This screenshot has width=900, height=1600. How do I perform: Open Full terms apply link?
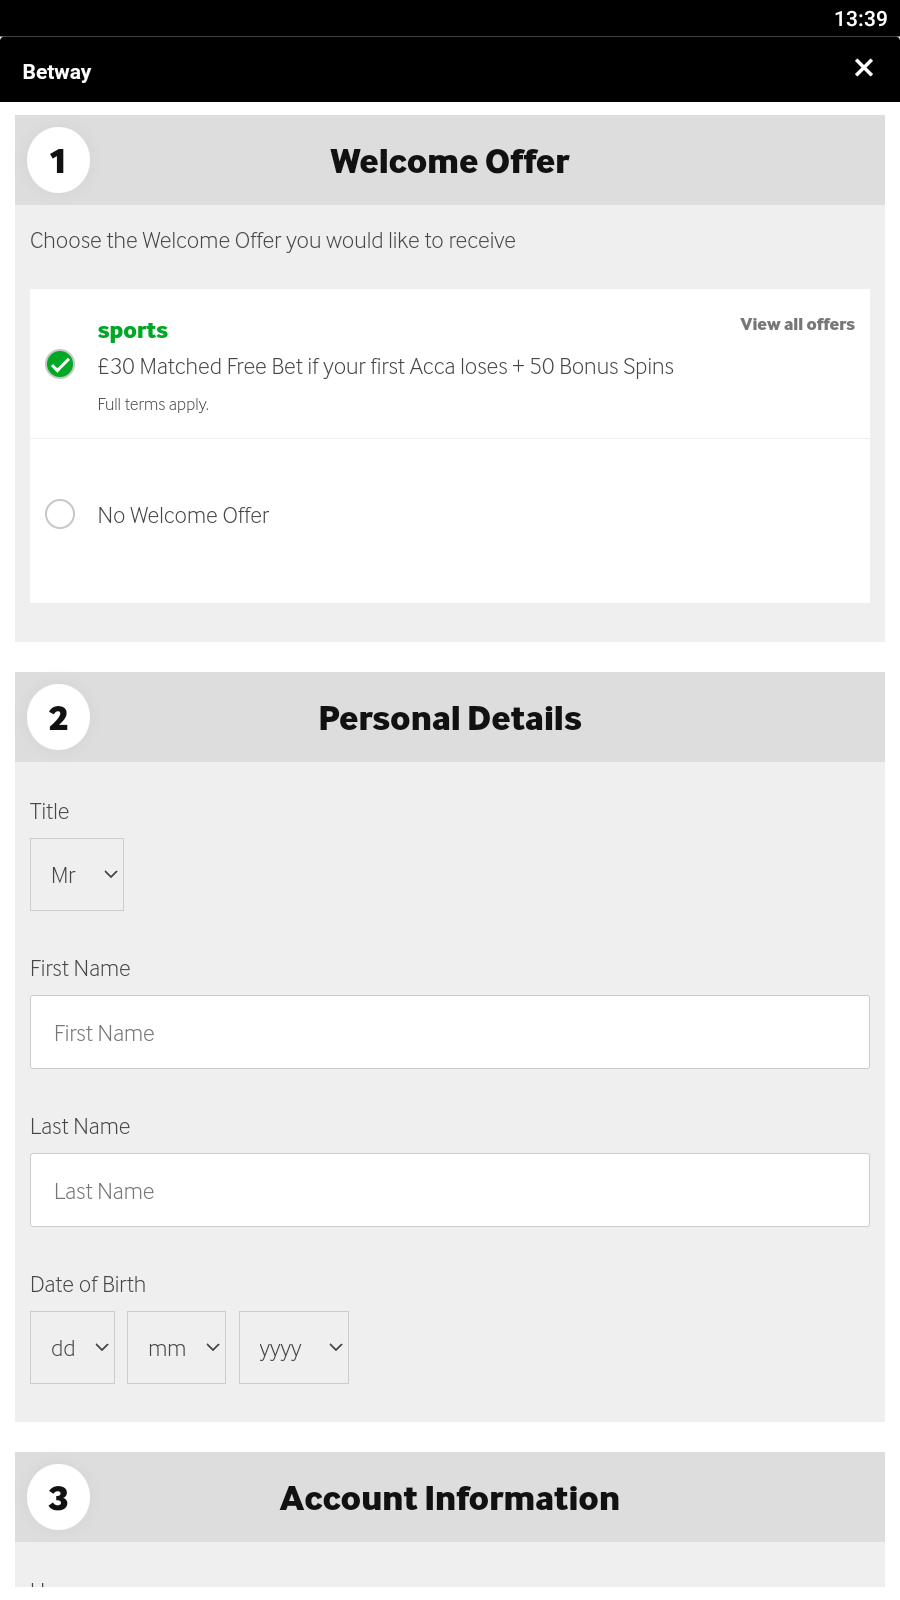(x=153, y=404)
